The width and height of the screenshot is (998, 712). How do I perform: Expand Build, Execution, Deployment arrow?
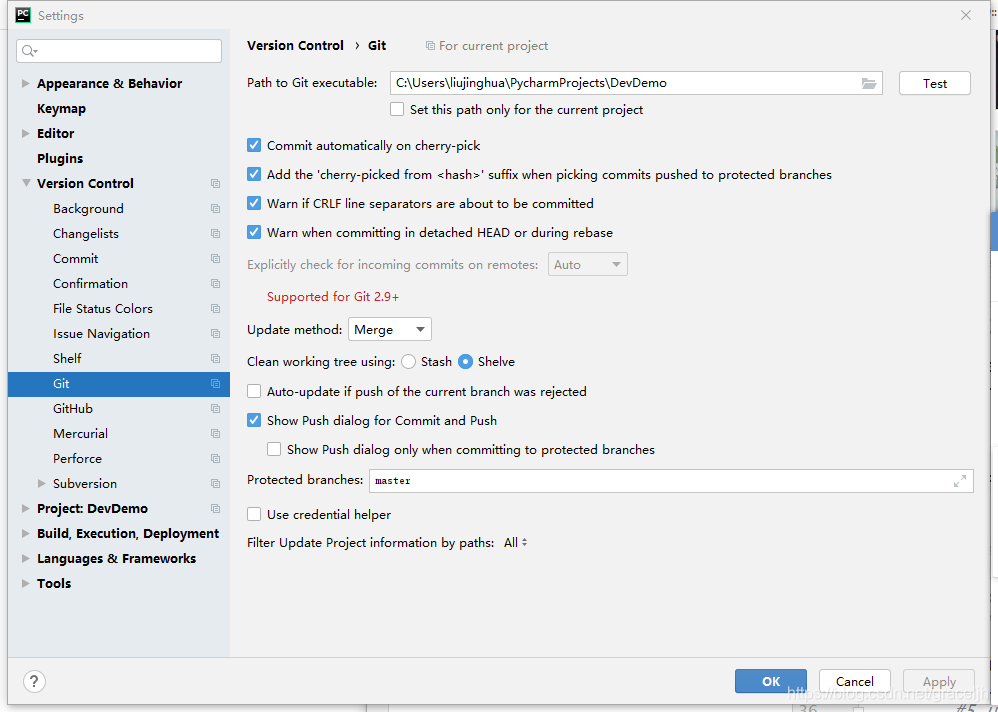(x=25, y=533)
